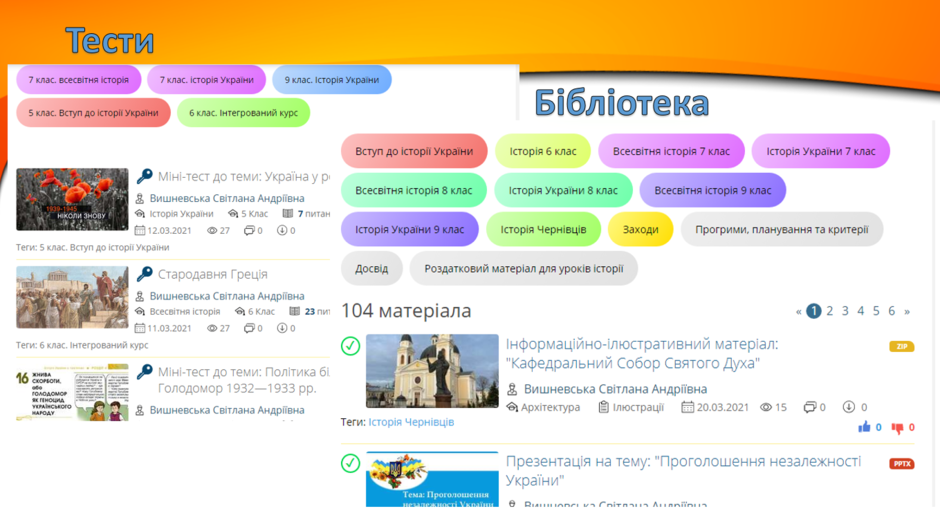
Task: Filter library by 'Історія України 8 клас'
Action: click(563, 190)
